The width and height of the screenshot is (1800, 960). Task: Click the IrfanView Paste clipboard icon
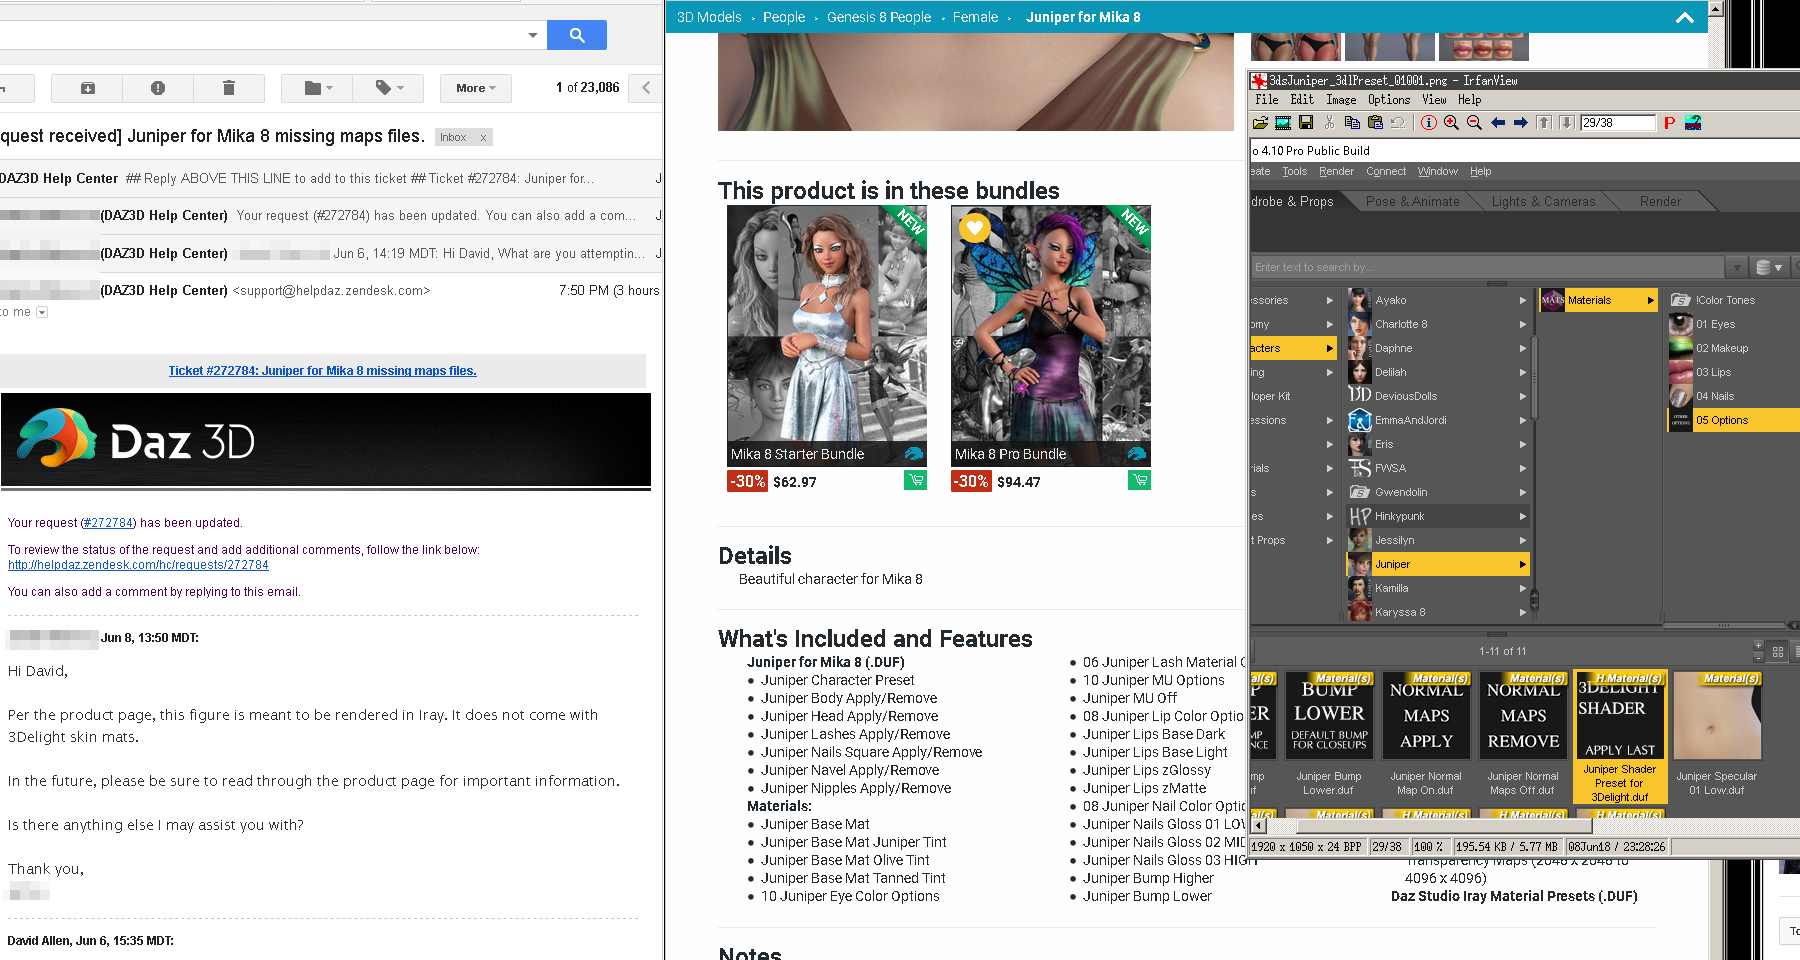pyautogui.click(x=1375, y=123)
